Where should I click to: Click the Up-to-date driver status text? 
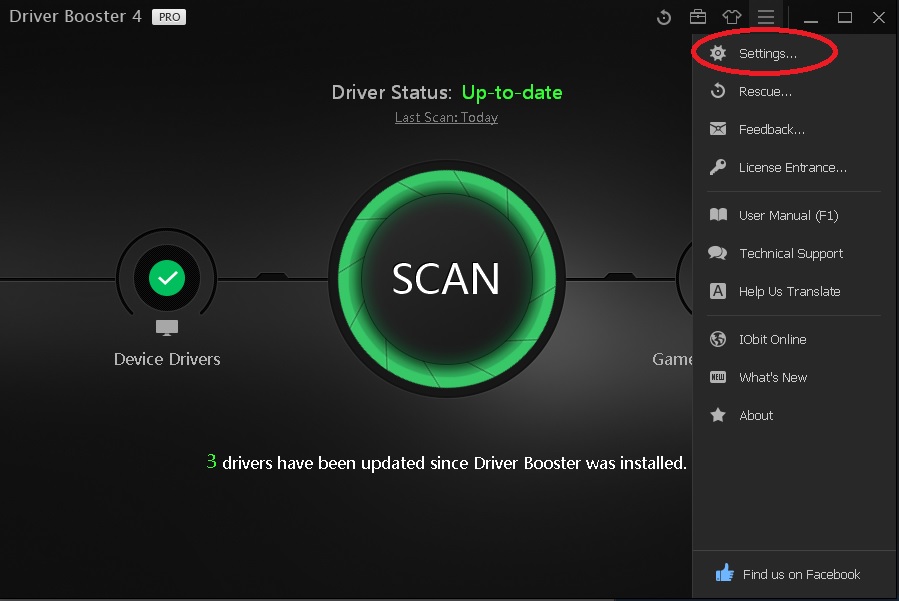coord(512,92)
